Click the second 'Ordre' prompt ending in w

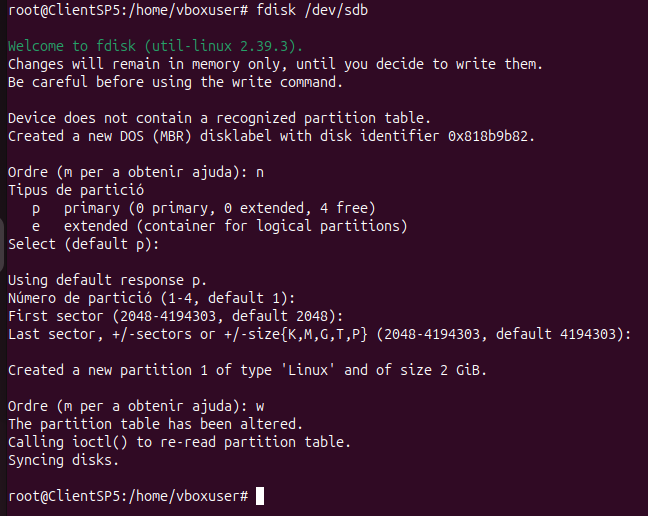[x=135, y=406]
